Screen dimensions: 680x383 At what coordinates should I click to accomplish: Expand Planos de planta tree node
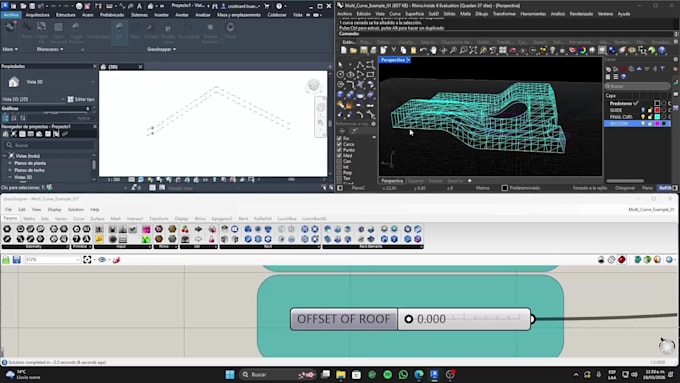10,163
